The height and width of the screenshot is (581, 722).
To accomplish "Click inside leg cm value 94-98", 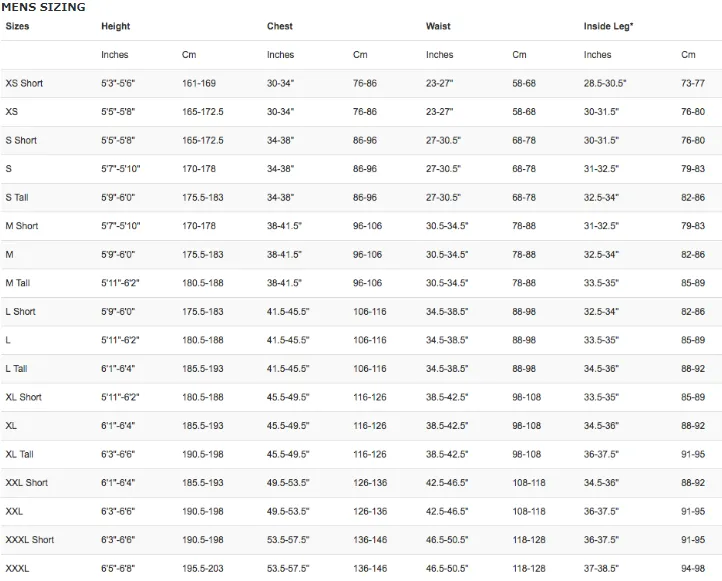I will pyautogui.click(x=693, y=569).
